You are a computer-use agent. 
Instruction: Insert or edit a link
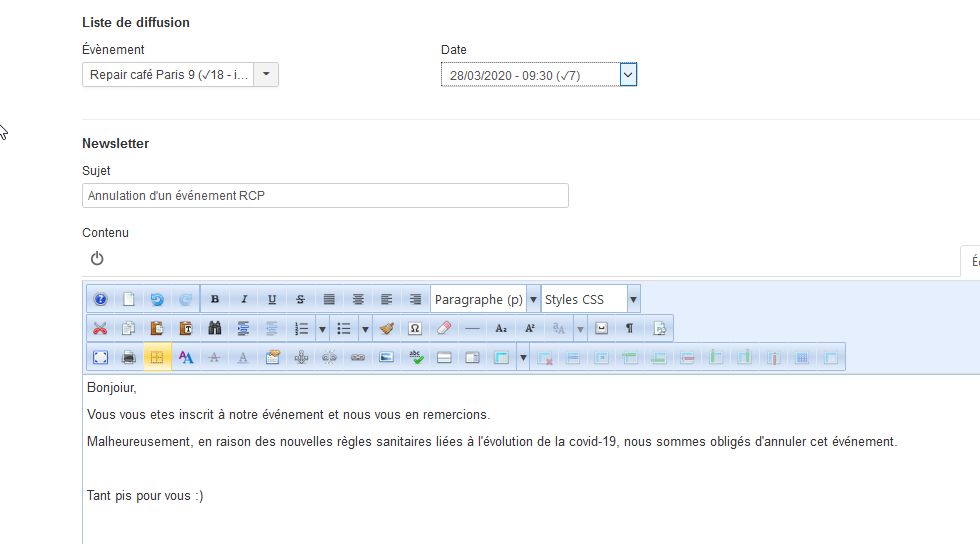pyautogui.click(x=358, y=358)
